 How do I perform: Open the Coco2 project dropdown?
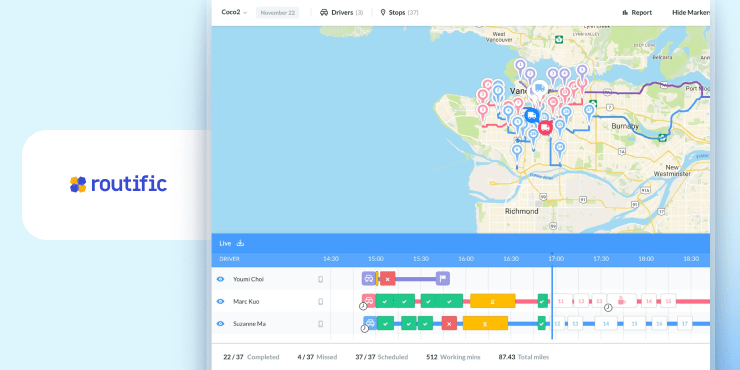click(234, 12)
